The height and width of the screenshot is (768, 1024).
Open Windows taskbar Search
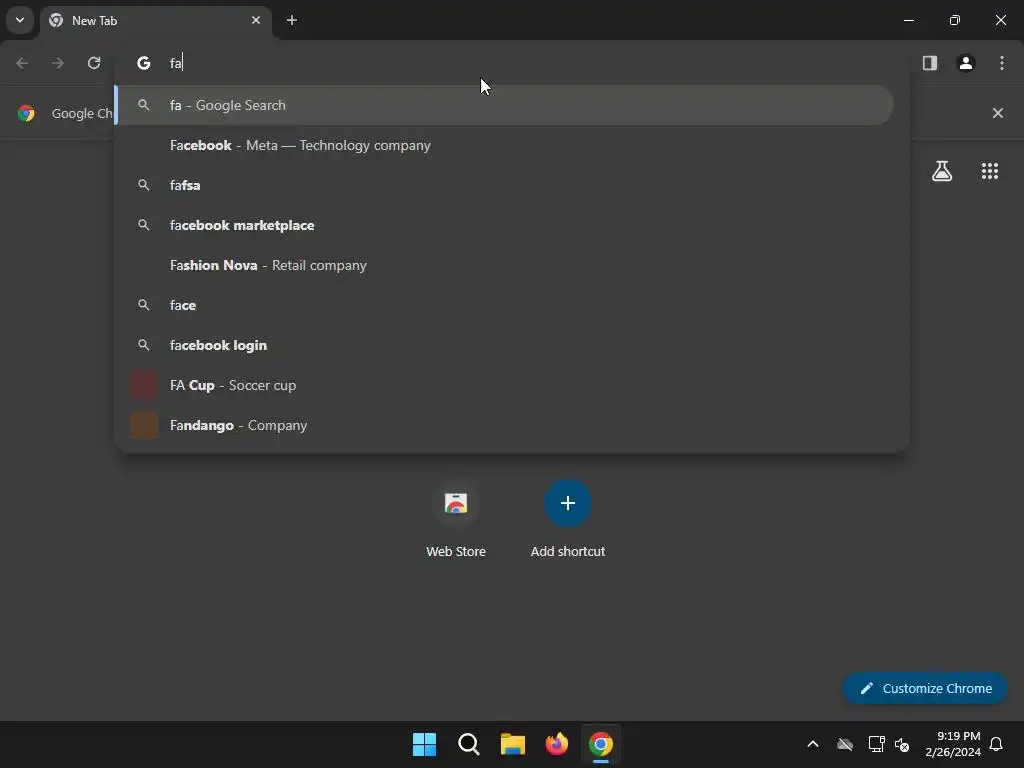point(468,744)
